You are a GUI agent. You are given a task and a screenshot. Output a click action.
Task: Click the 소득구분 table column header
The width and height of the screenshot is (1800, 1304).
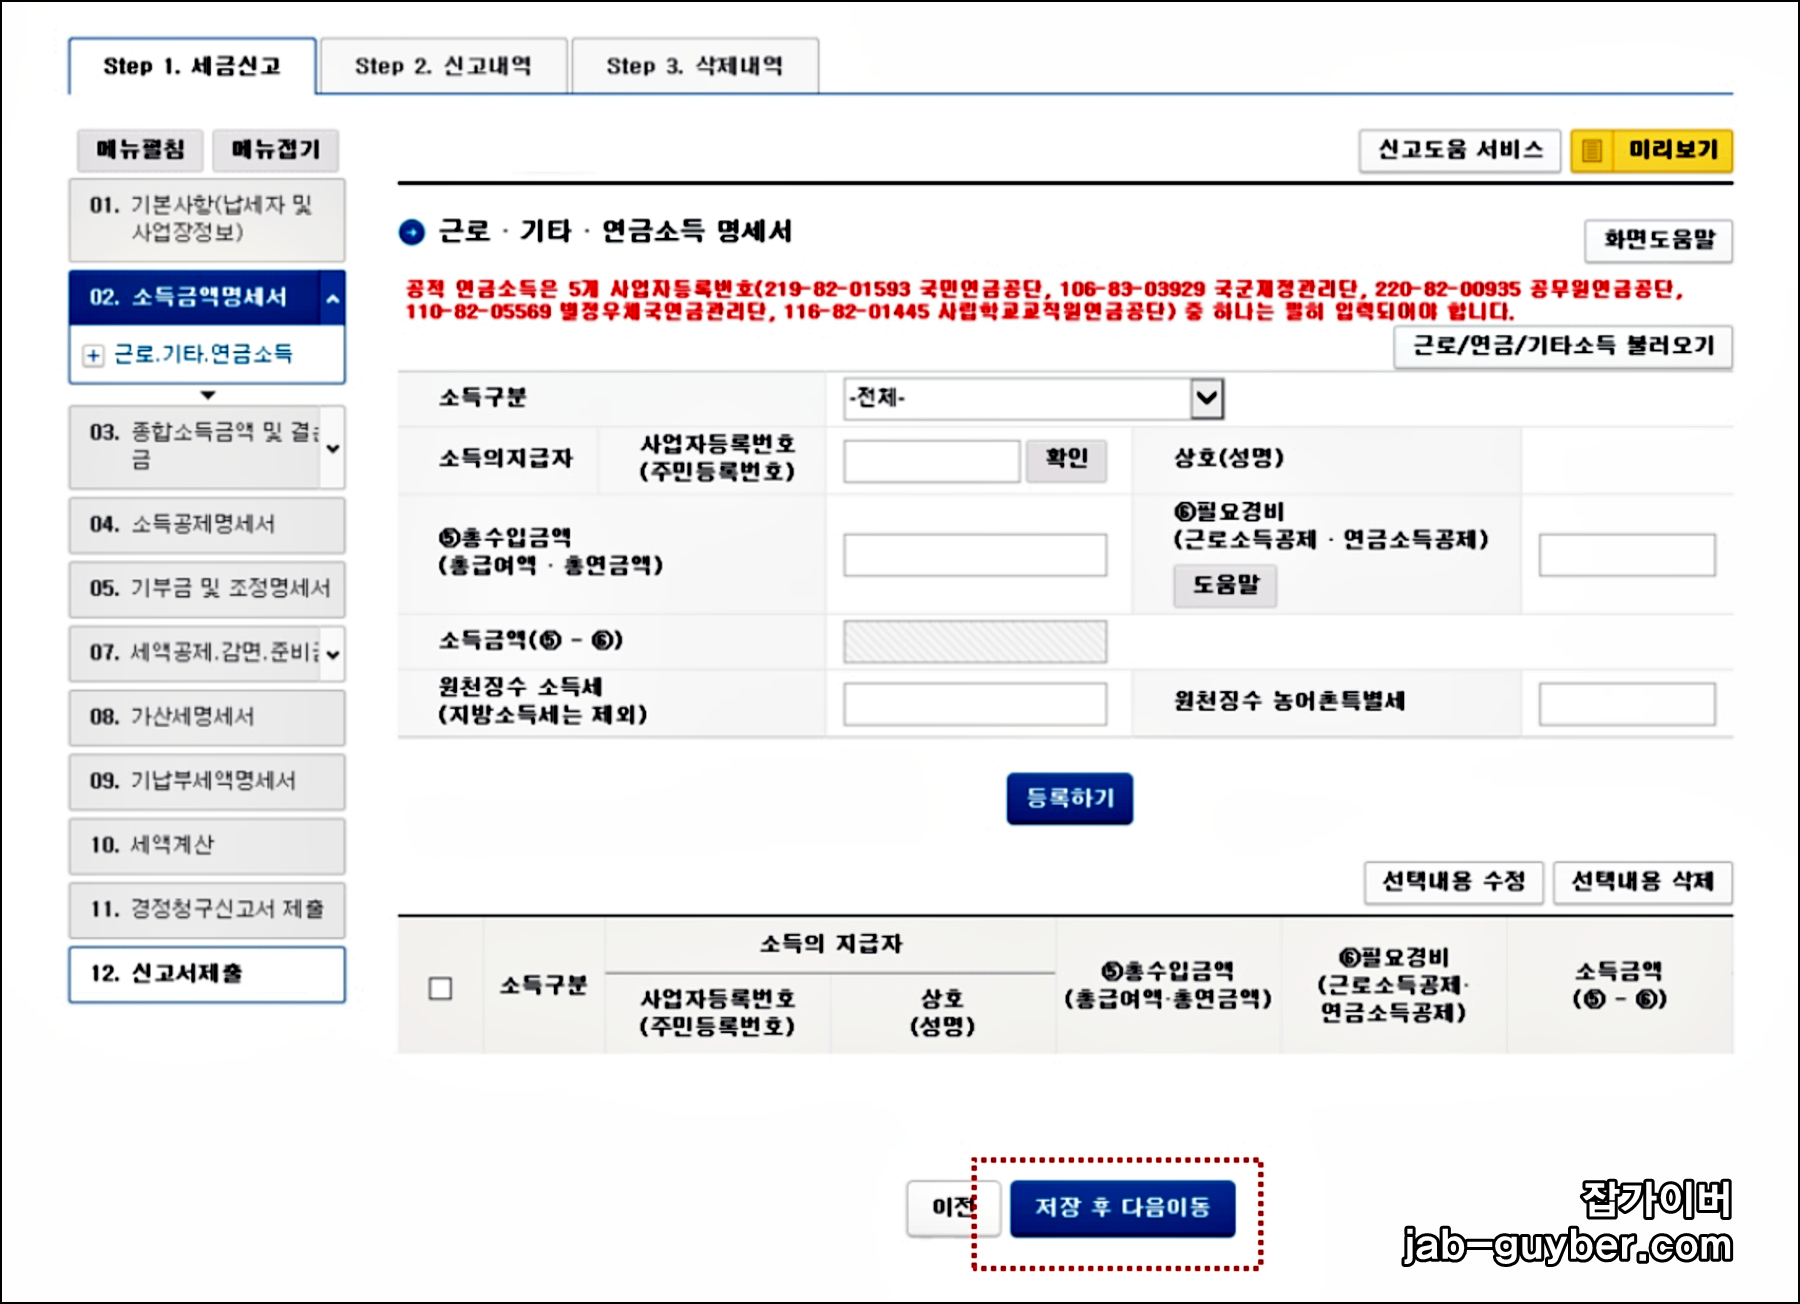[544, 986]
